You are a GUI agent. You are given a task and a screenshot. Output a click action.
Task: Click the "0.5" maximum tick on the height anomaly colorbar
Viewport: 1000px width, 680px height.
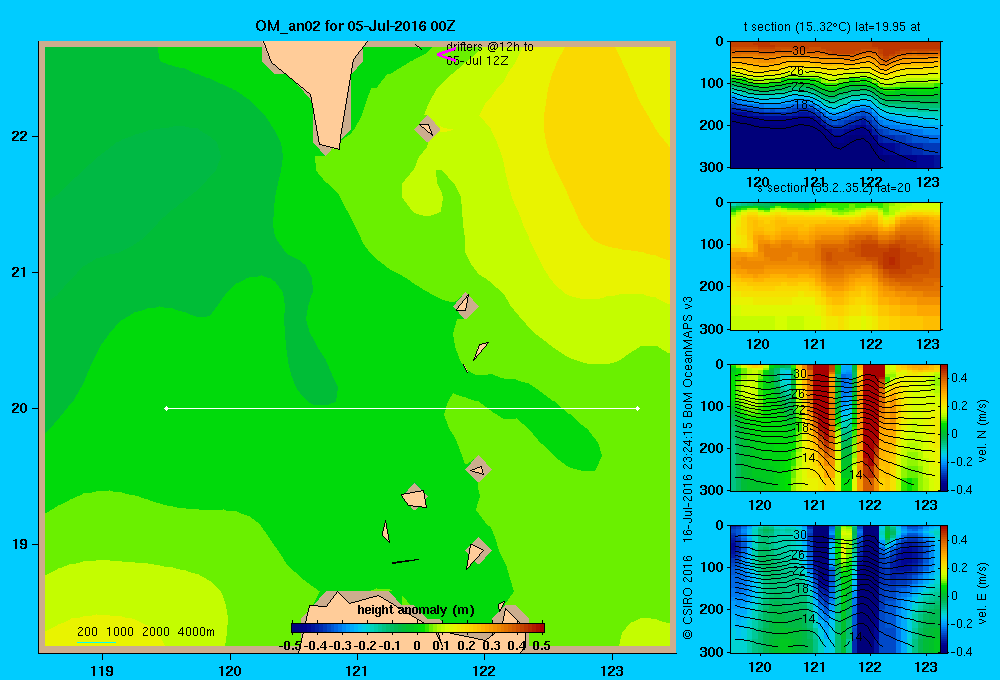pyautogui.click(x=541, y=646)
